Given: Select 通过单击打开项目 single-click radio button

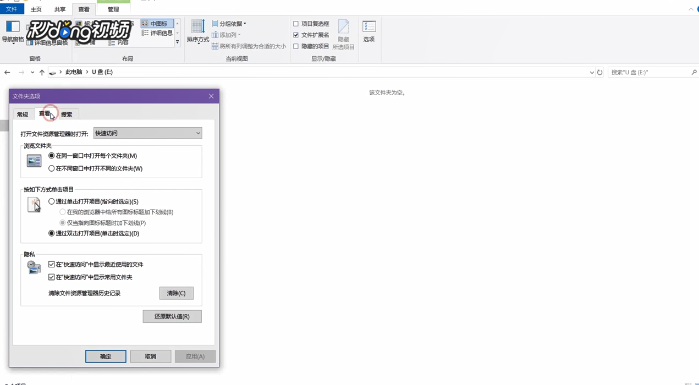Looking at the screenshot, I should point(51,201).
